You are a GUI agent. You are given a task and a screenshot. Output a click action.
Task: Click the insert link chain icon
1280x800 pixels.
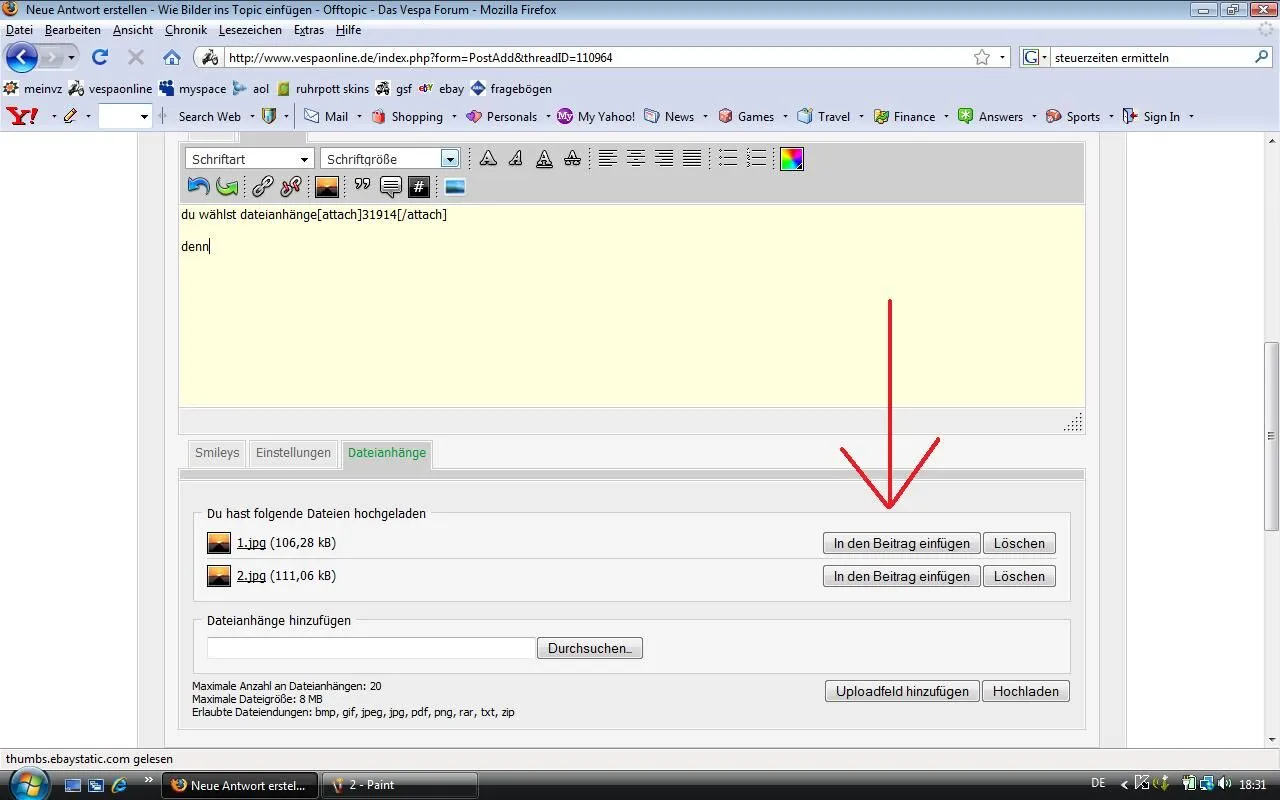262,186
